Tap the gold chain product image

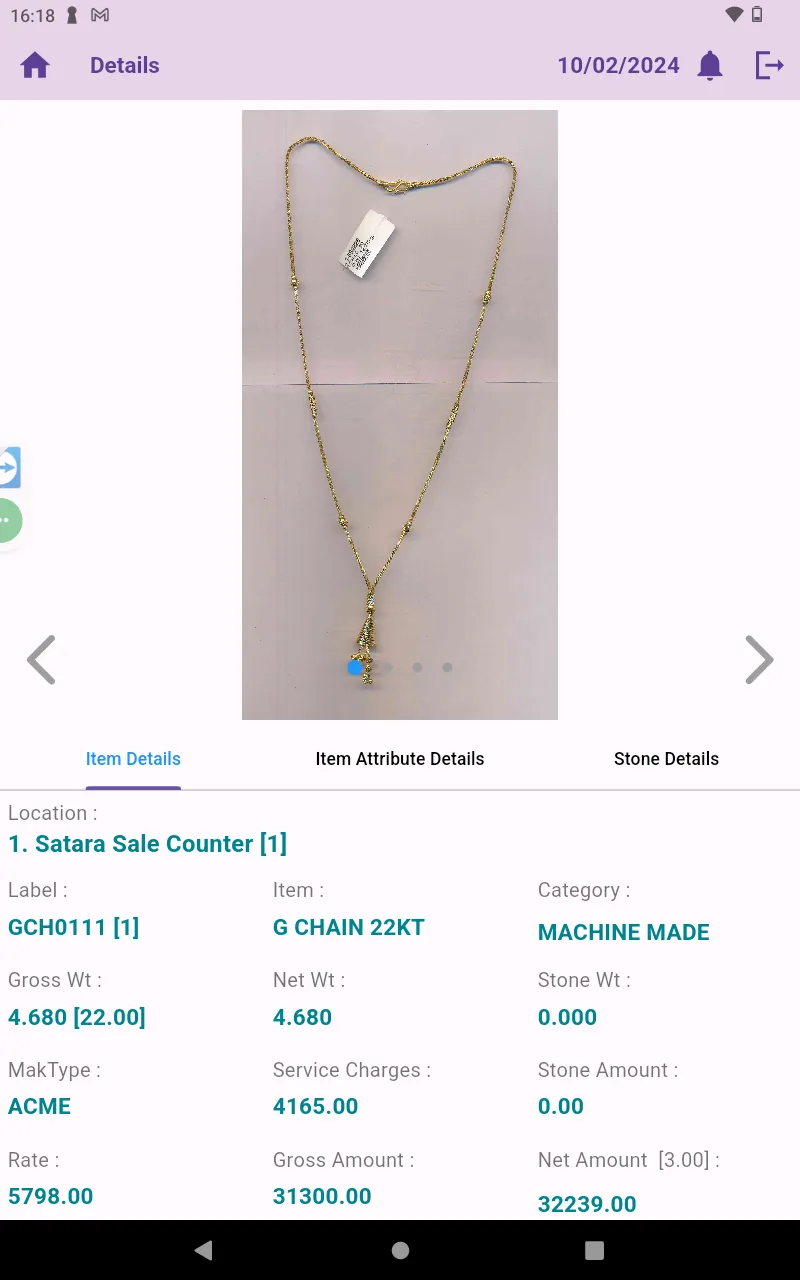click(400, 415)
